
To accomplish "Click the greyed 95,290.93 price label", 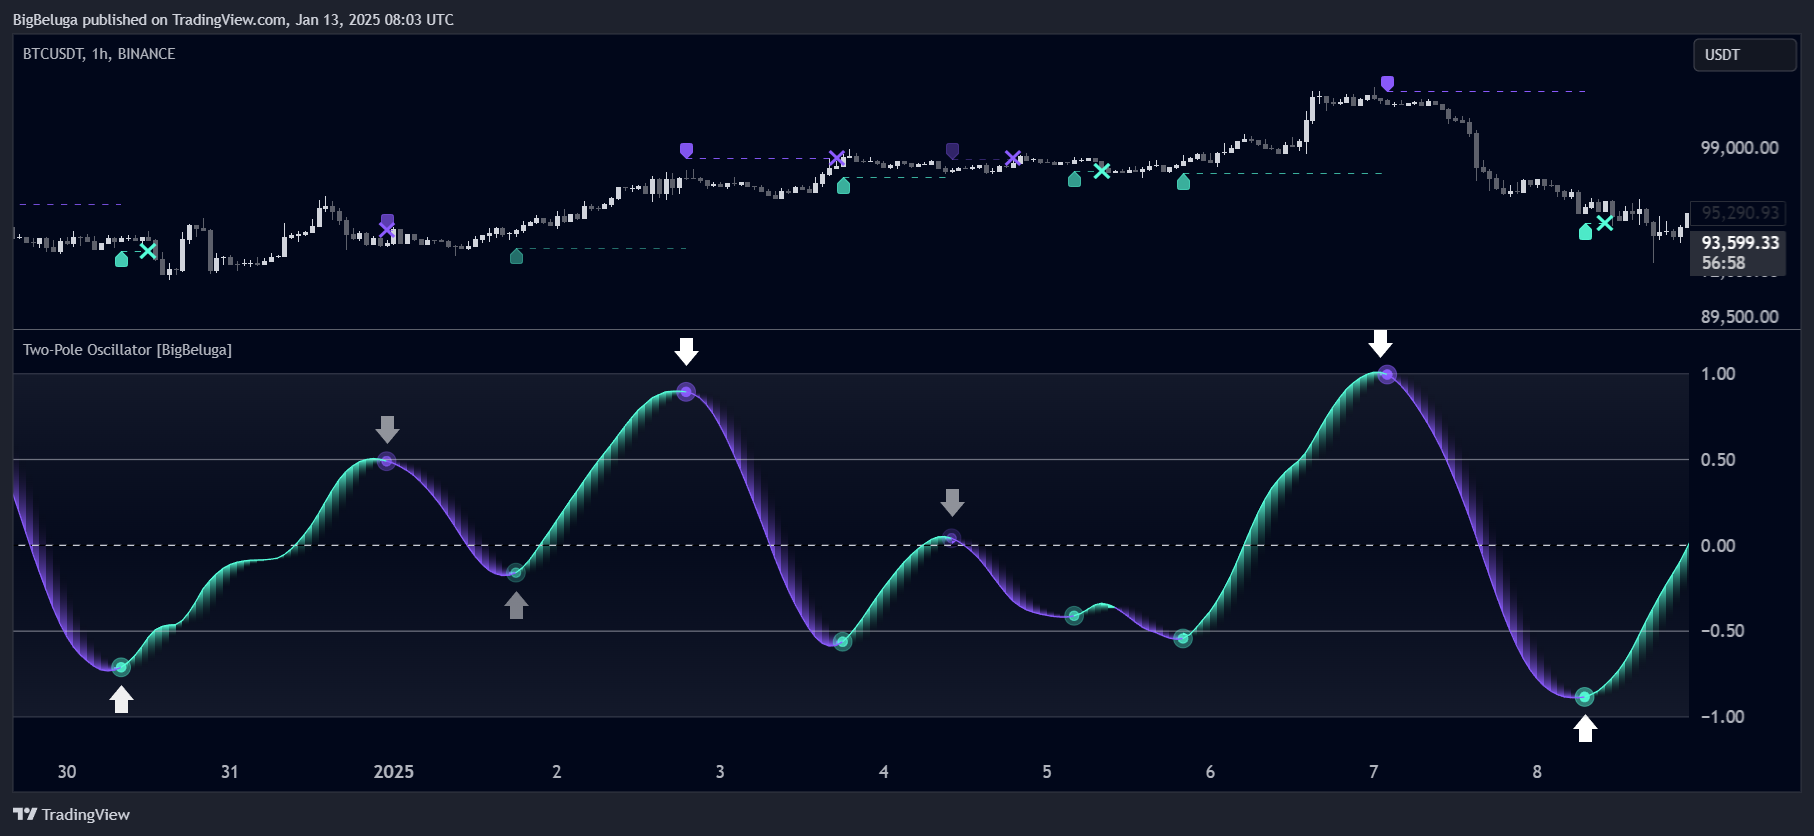I will (1740, 213).
